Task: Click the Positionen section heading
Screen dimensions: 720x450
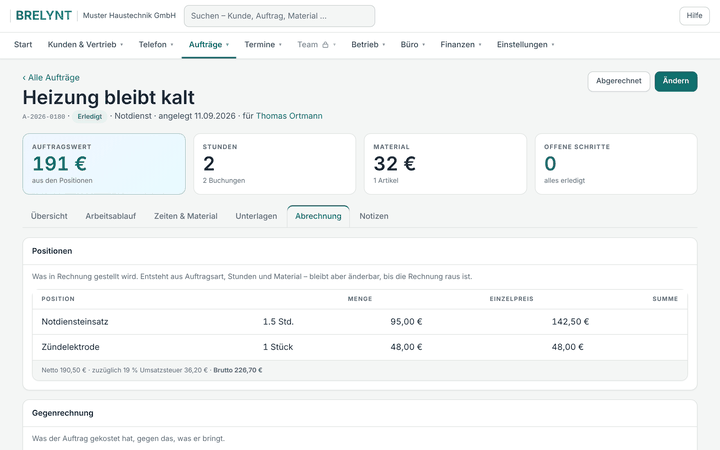Action: pyautogui.click(x=52, y=251)
